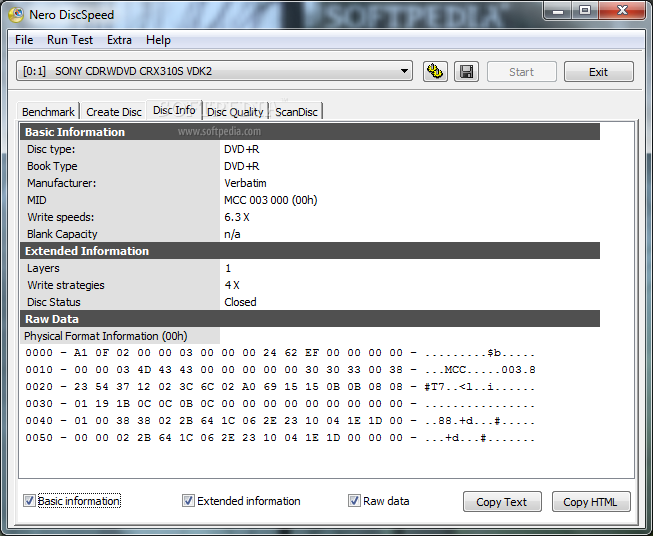This screenshot has width=653, height=536.
Task: Click the Start button
Action: (x=521, y=72)
